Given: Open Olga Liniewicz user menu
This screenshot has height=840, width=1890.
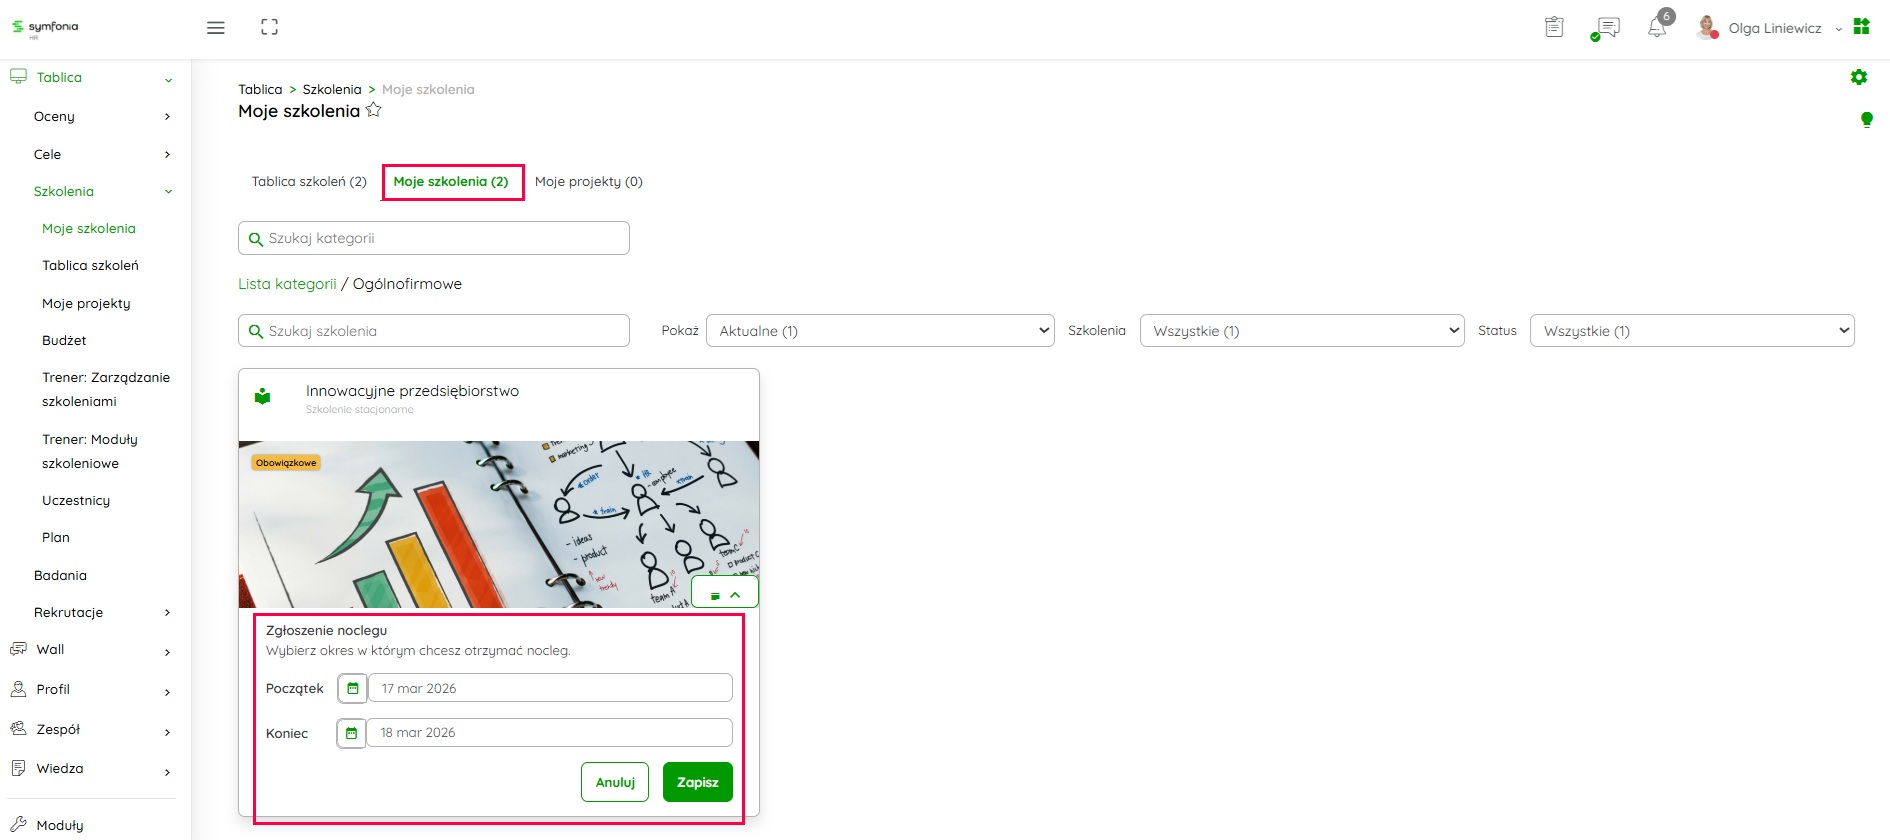Looking at the screenshot, I should click(x=1774, y=28).
